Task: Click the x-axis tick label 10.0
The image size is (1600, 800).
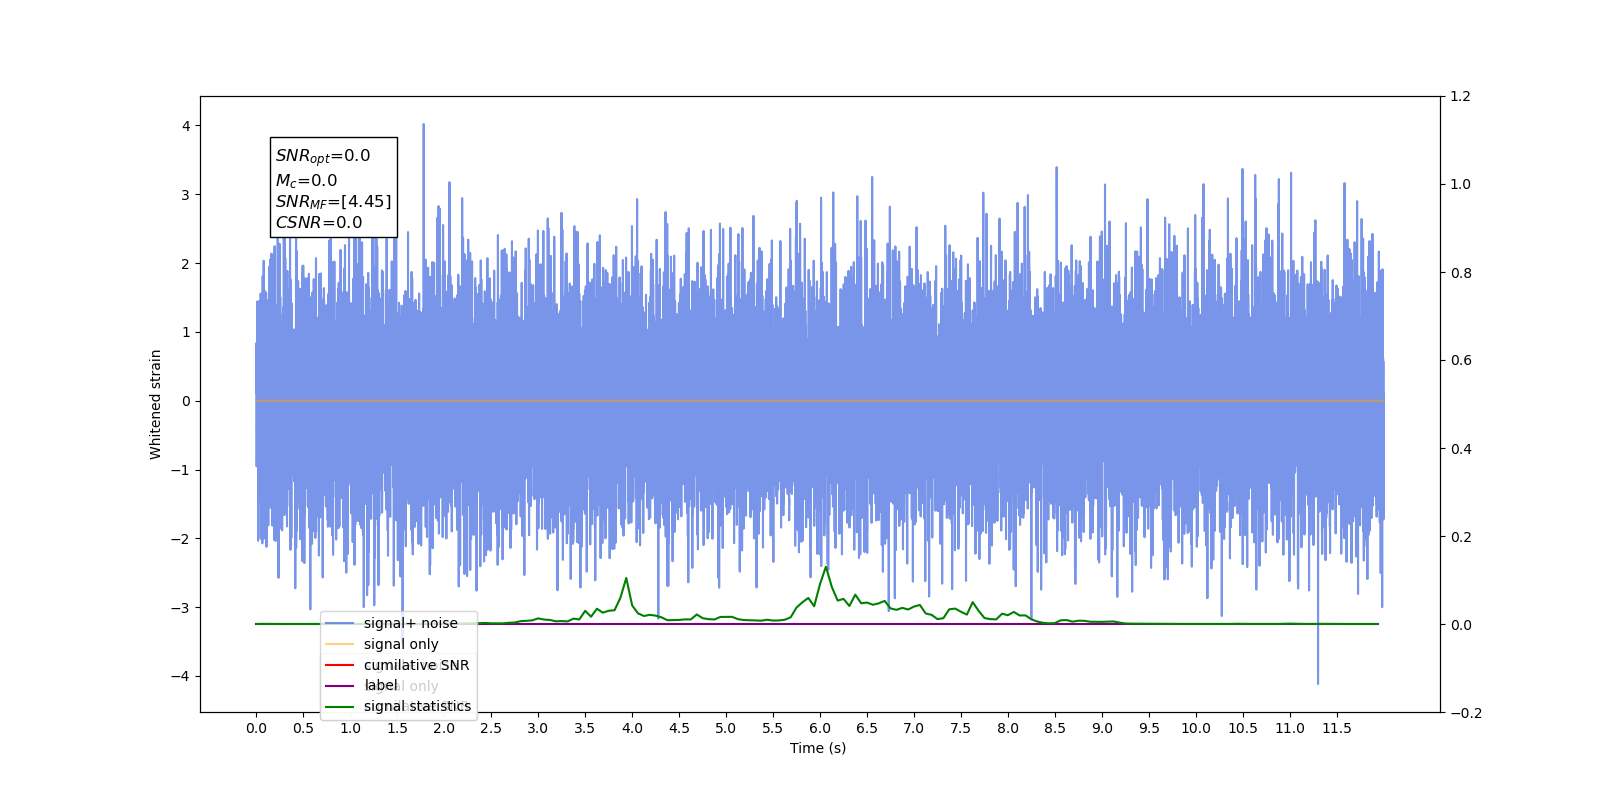Action: [1196, 728]
